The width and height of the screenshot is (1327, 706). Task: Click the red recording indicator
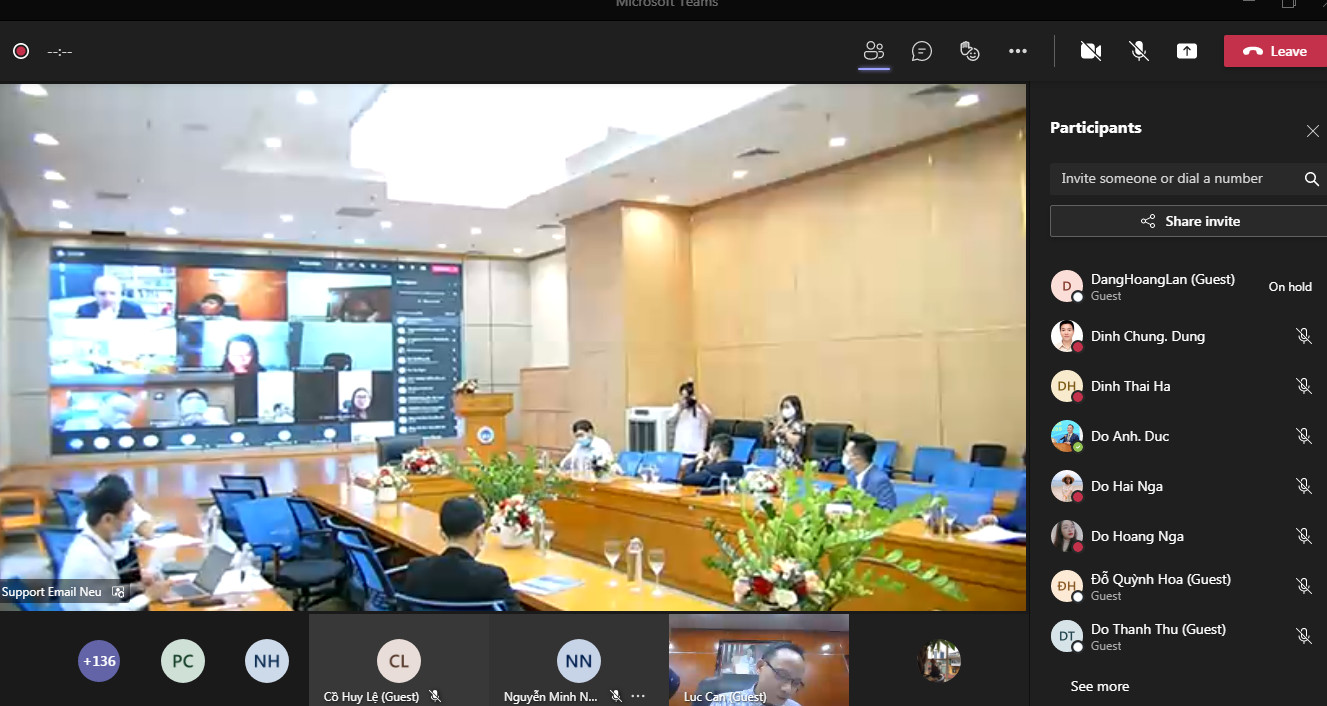click(x=21, y=51)
